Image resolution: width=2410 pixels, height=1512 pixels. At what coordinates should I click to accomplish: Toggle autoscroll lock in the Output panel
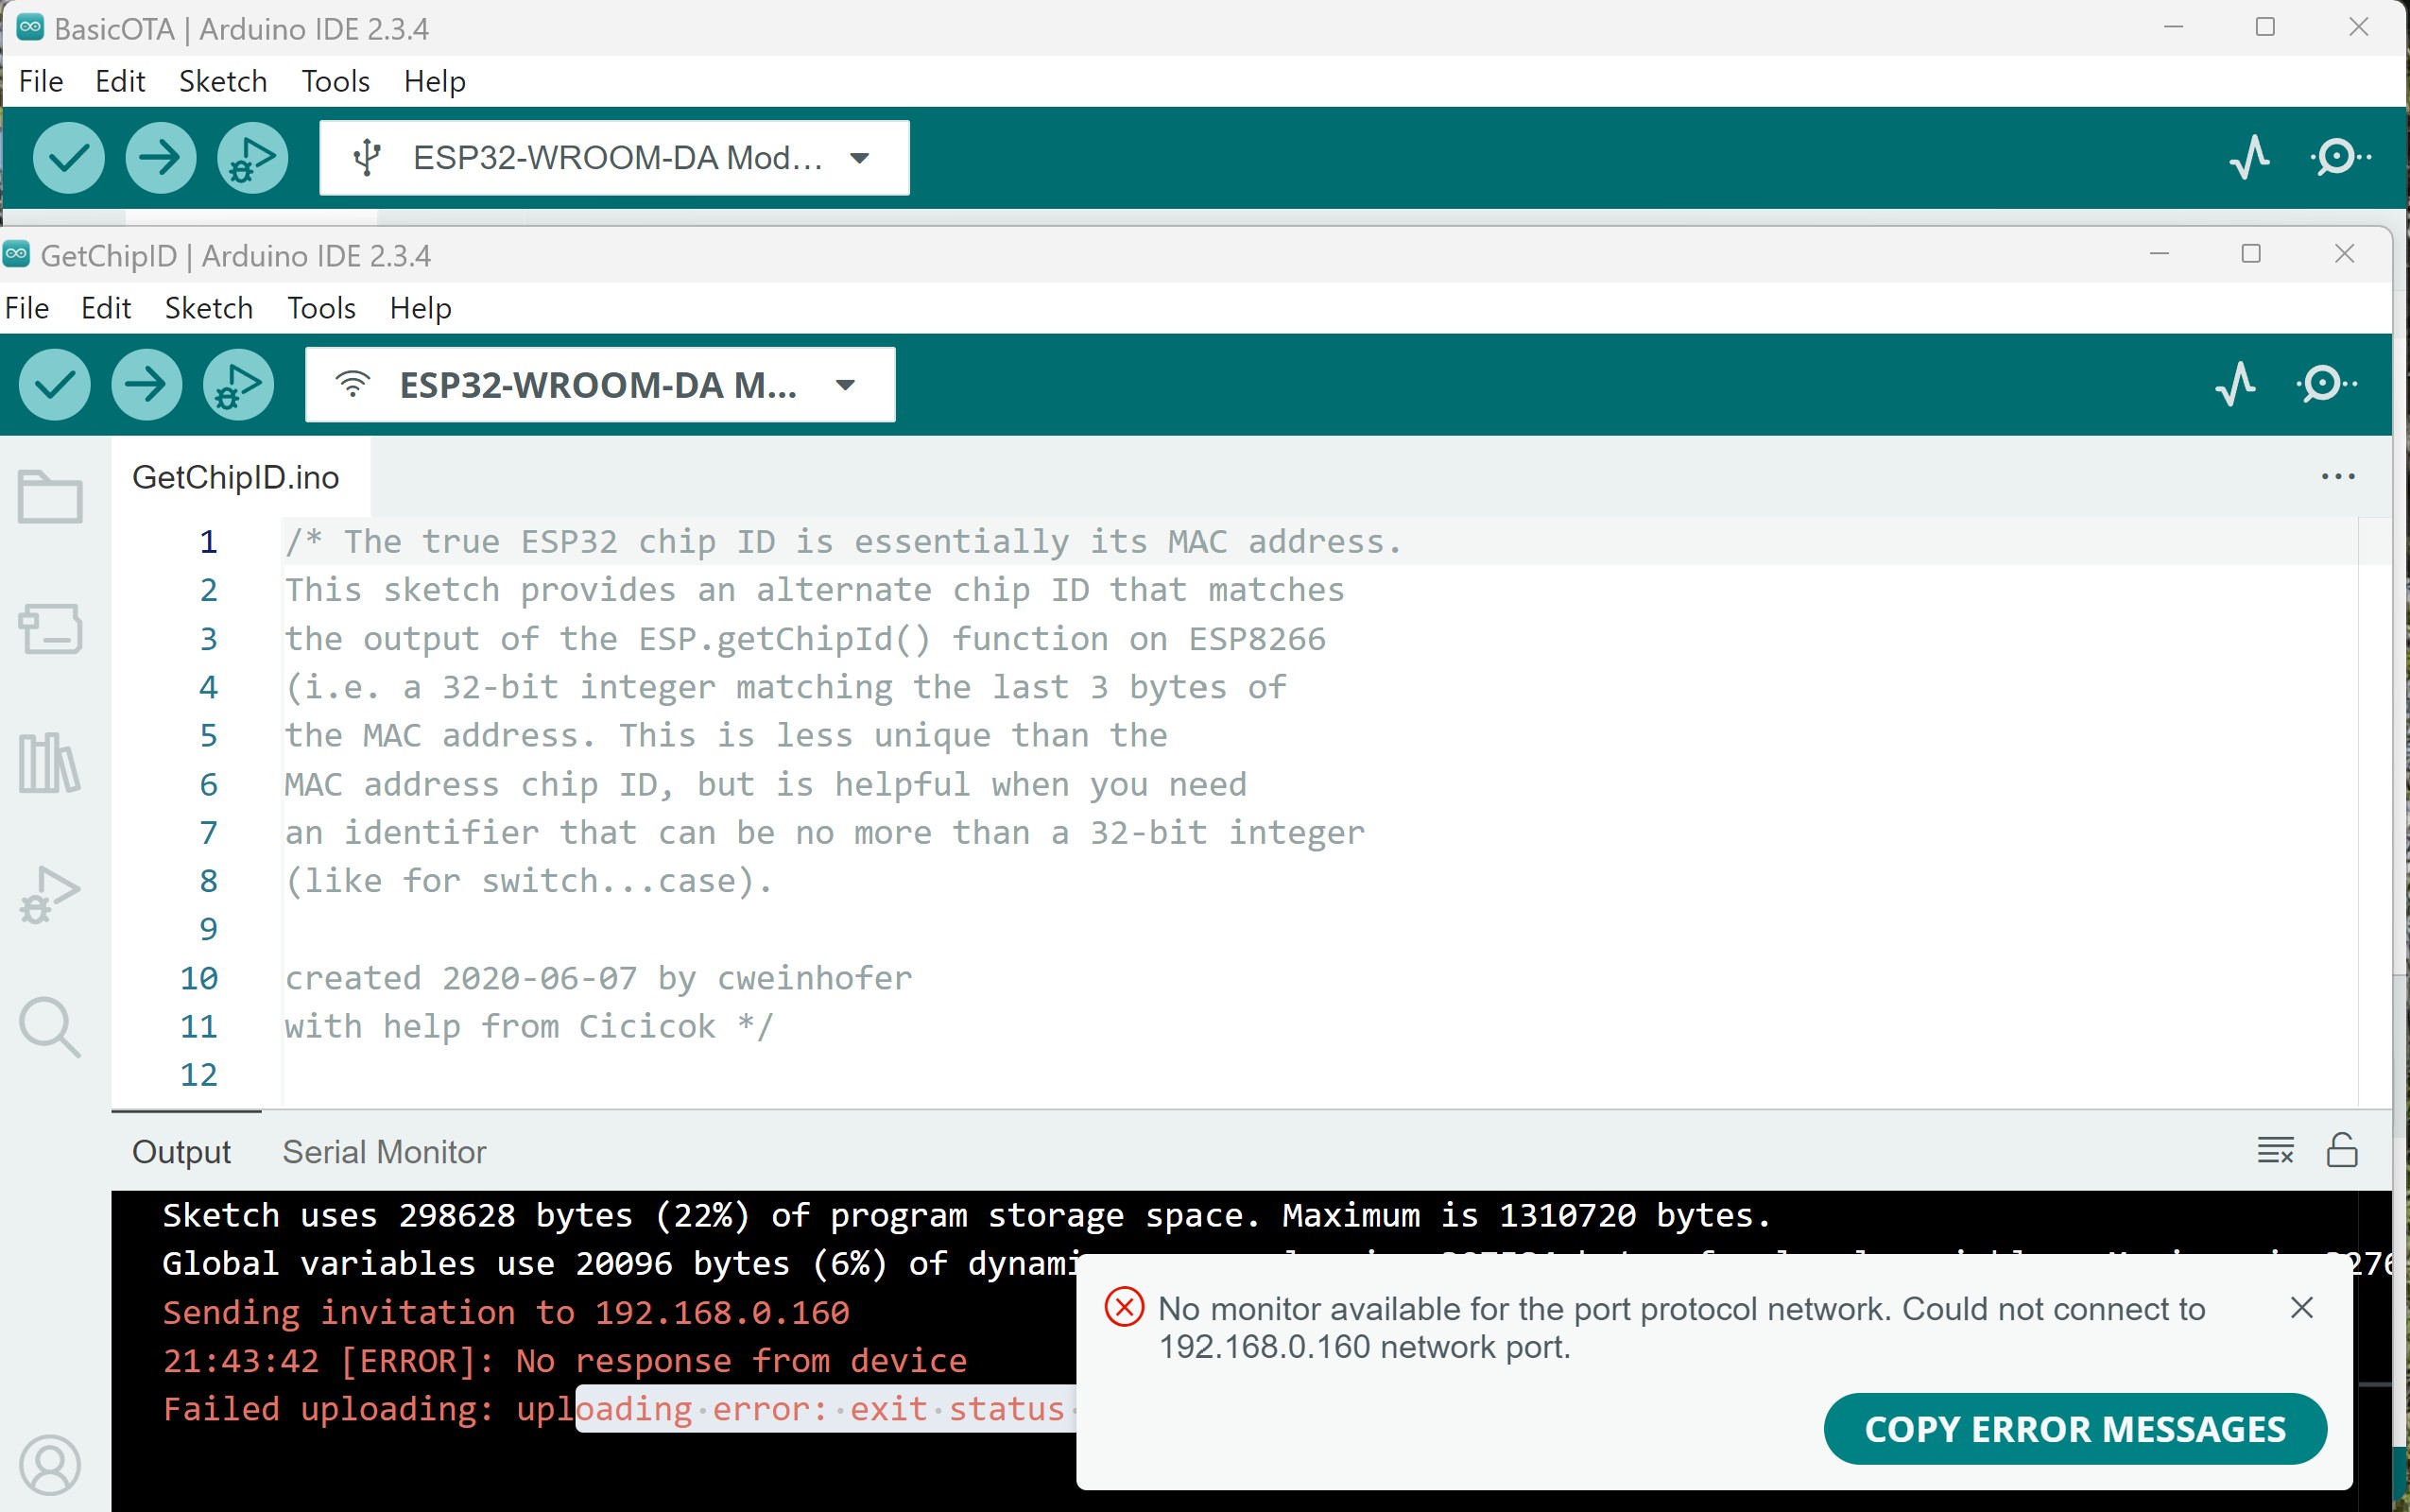coord(2343,1151)
